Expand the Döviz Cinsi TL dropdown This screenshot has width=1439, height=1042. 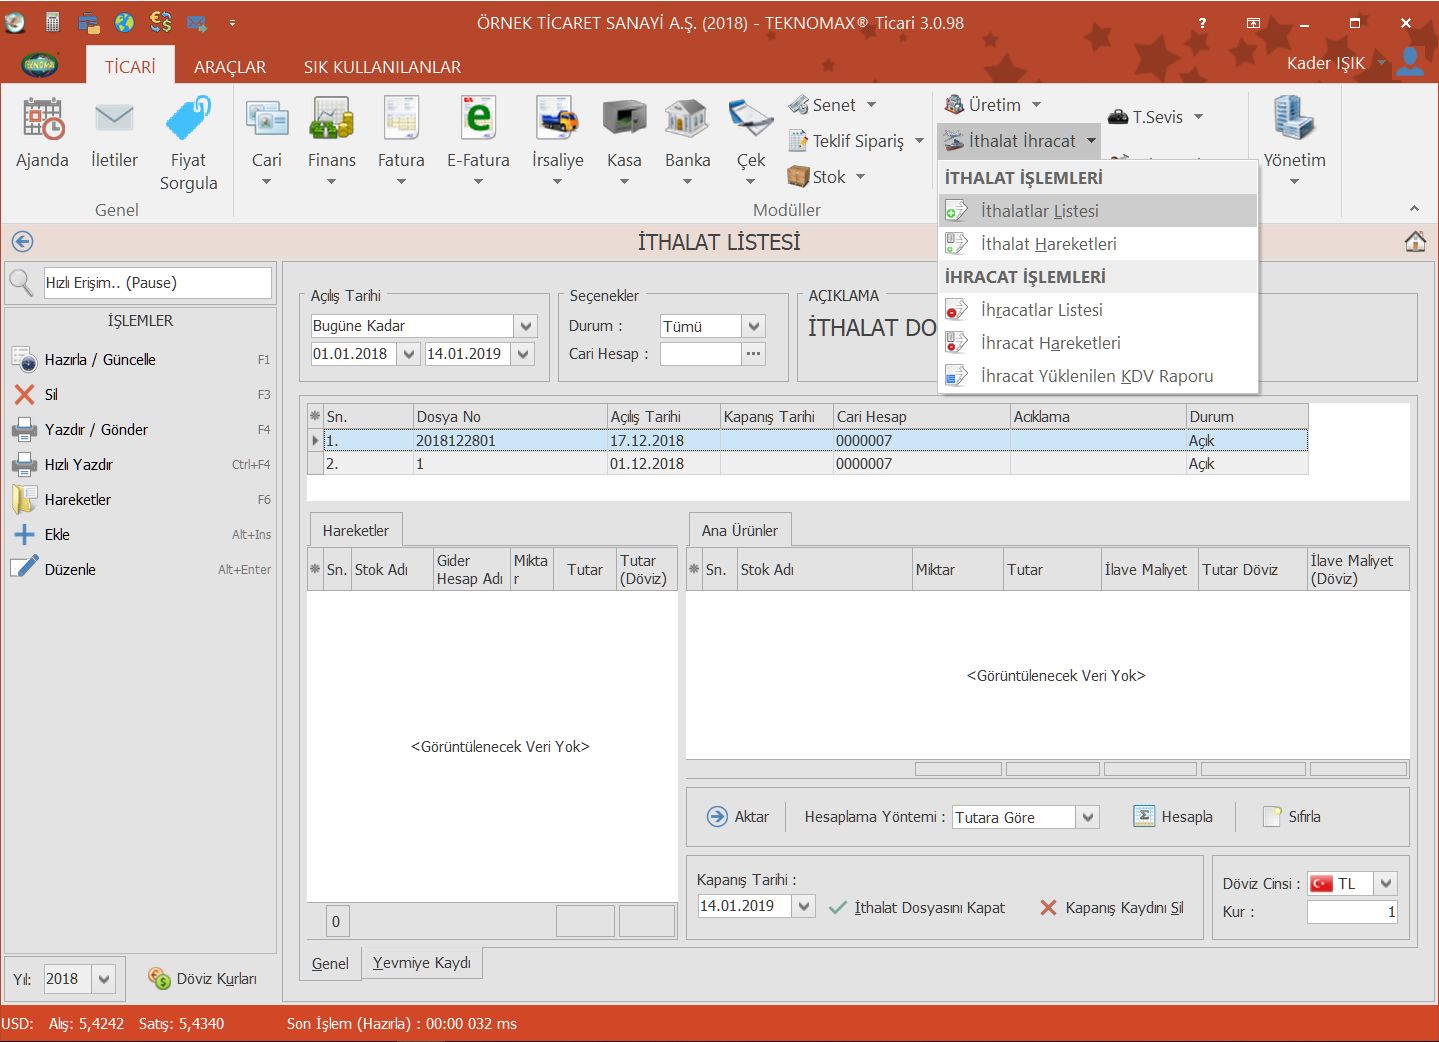1385,884
